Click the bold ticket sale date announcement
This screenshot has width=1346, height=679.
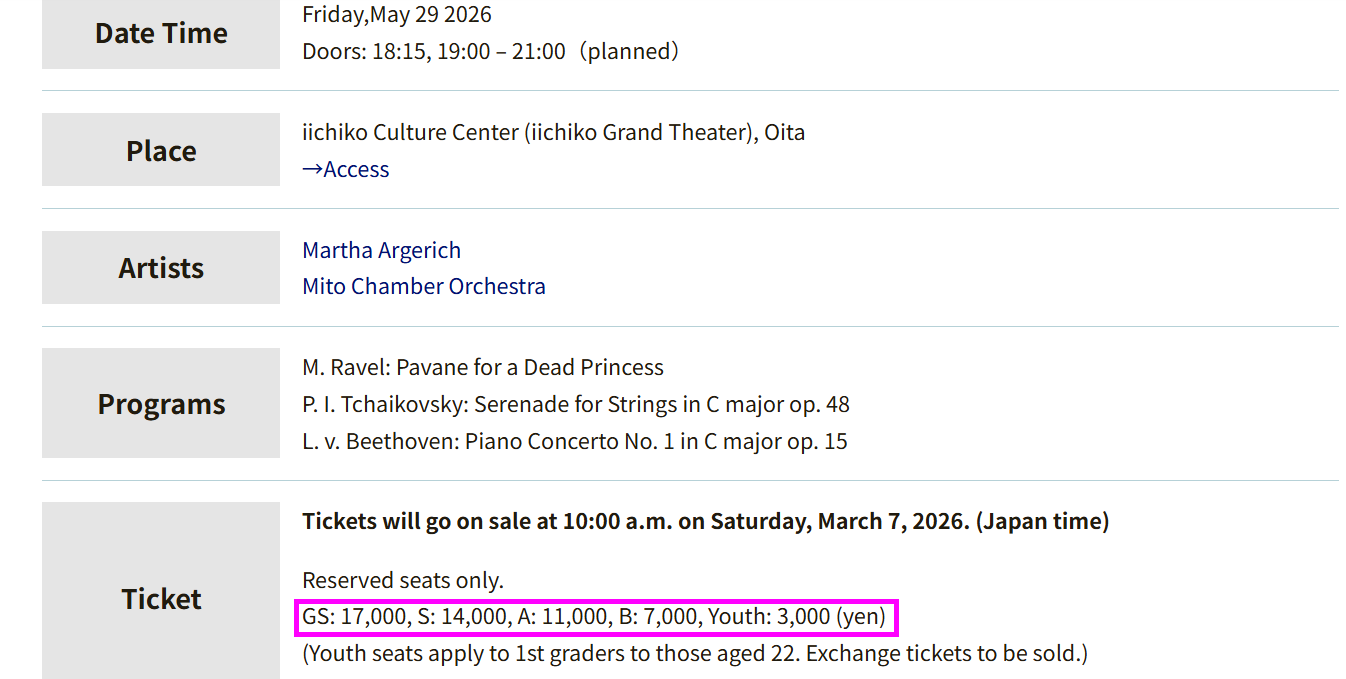coord(705,522)
